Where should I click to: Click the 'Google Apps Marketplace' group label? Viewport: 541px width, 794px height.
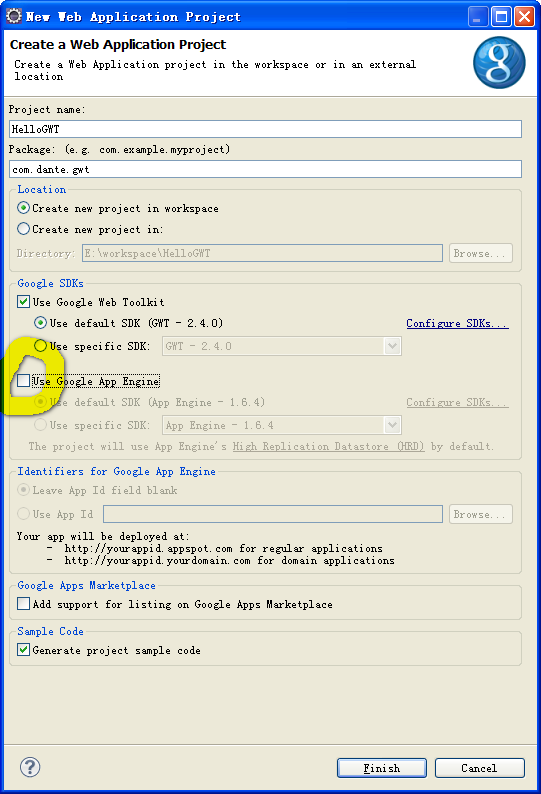click(x=86, y=585)
